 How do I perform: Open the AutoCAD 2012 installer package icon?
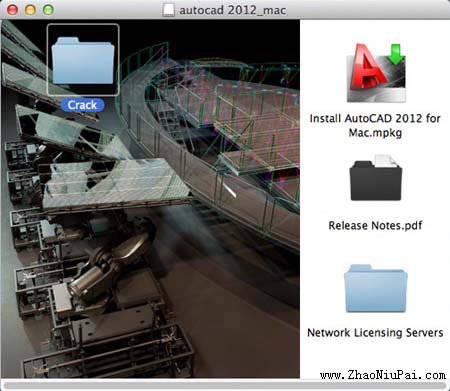(376, 72)
